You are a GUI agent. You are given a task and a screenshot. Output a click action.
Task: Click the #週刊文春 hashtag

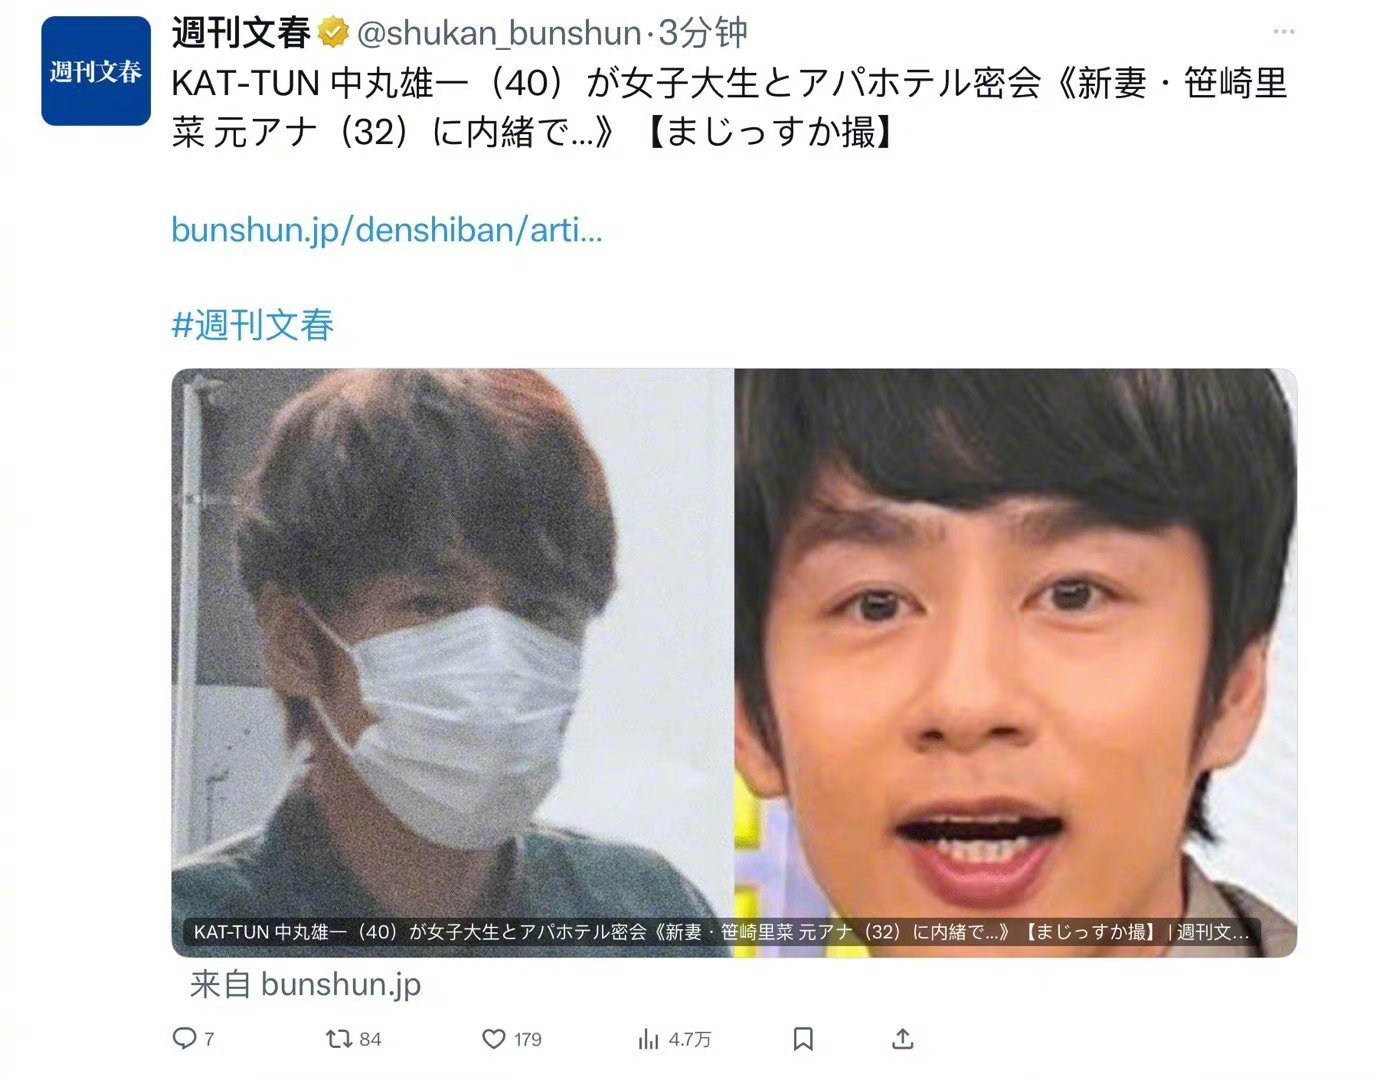(252, 324)
